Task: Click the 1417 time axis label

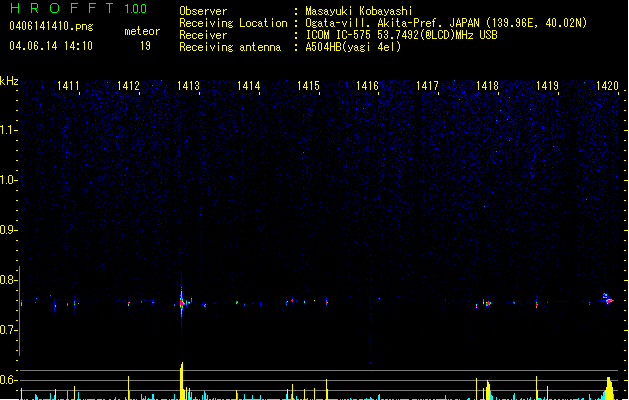Action: [x=427, y=85]
